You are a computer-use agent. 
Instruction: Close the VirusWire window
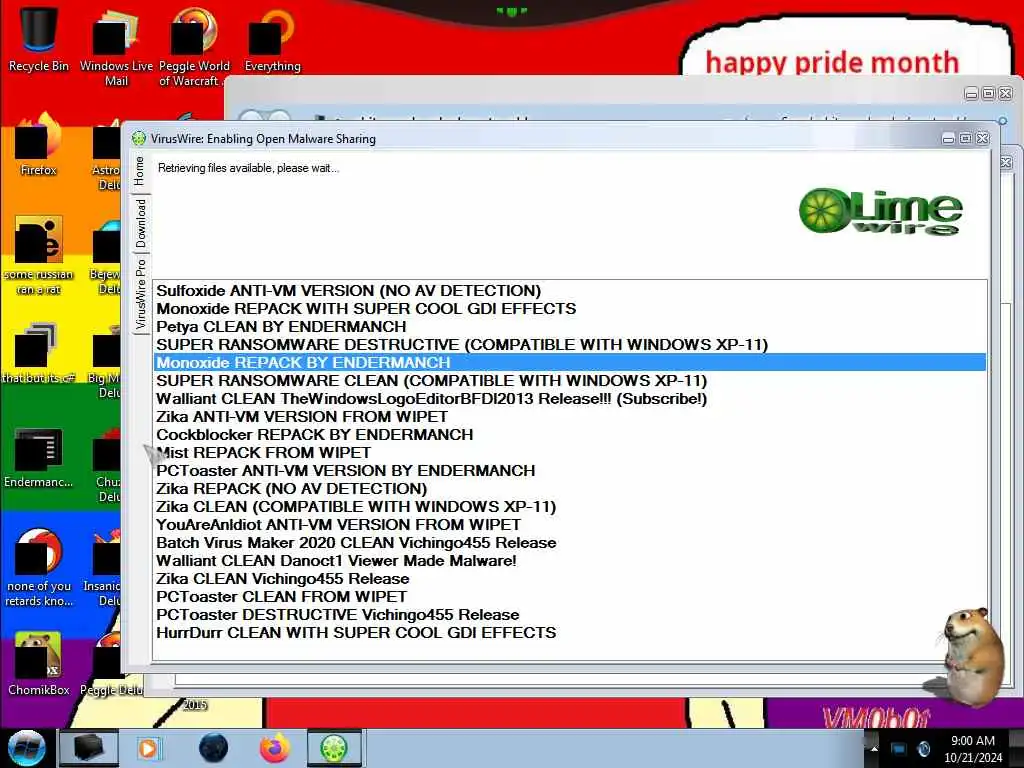tap(982, 138)
